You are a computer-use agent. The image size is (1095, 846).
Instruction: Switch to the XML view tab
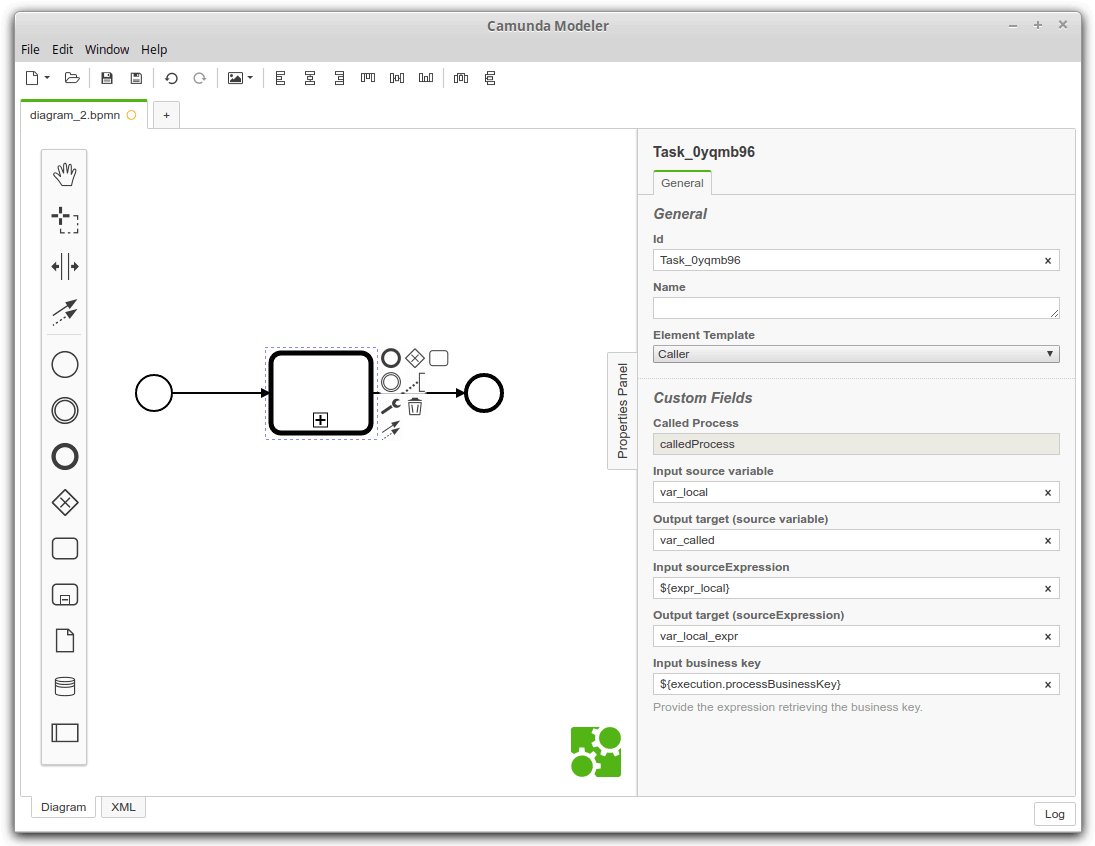click(124, 807)
